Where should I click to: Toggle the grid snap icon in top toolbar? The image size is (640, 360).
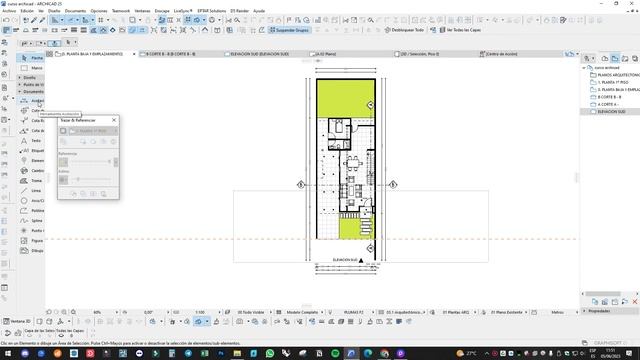coord(100,20)
